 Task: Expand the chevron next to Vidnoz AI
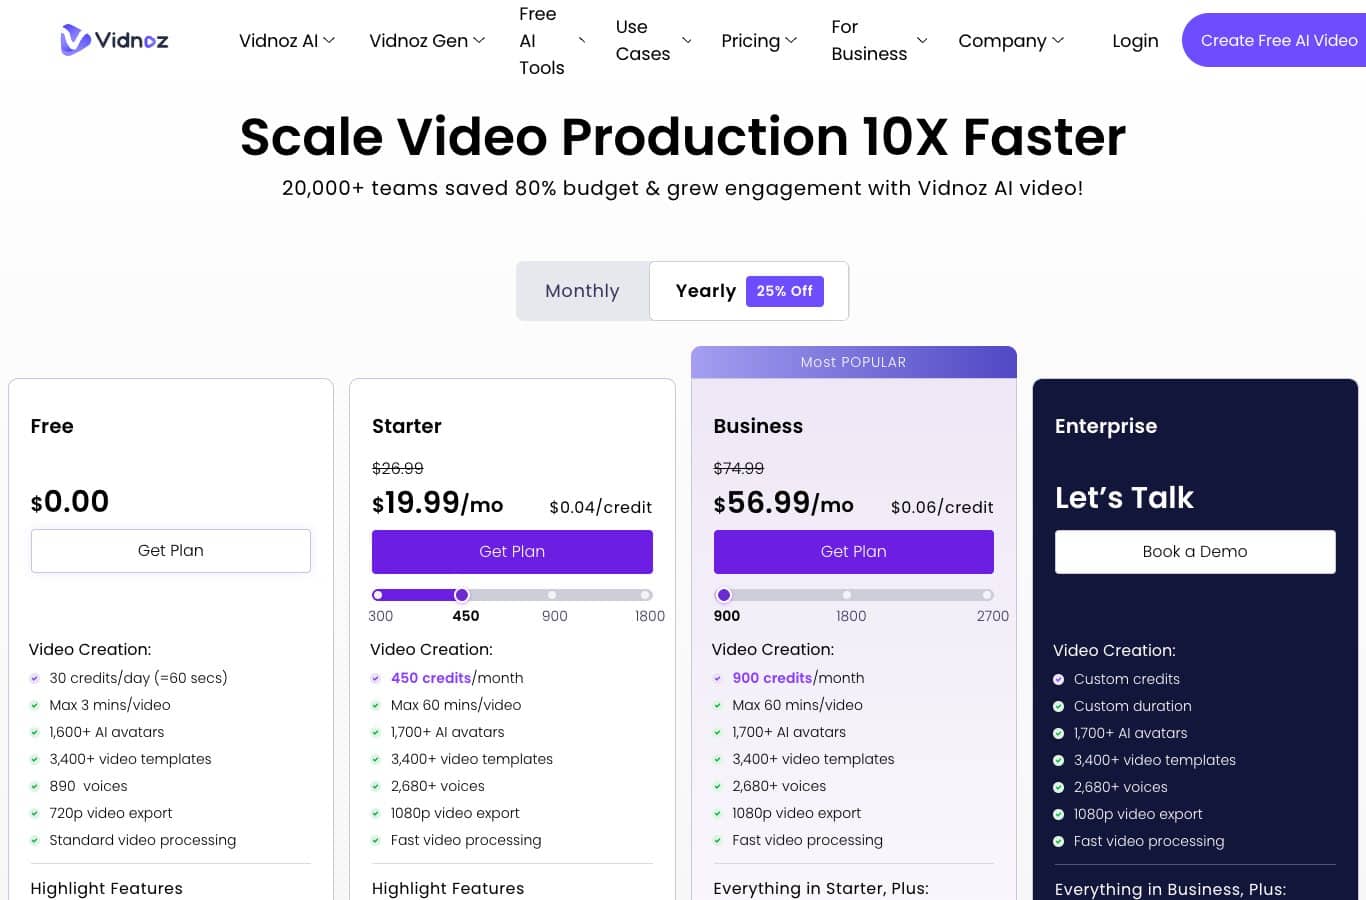(x=329, y=41)
